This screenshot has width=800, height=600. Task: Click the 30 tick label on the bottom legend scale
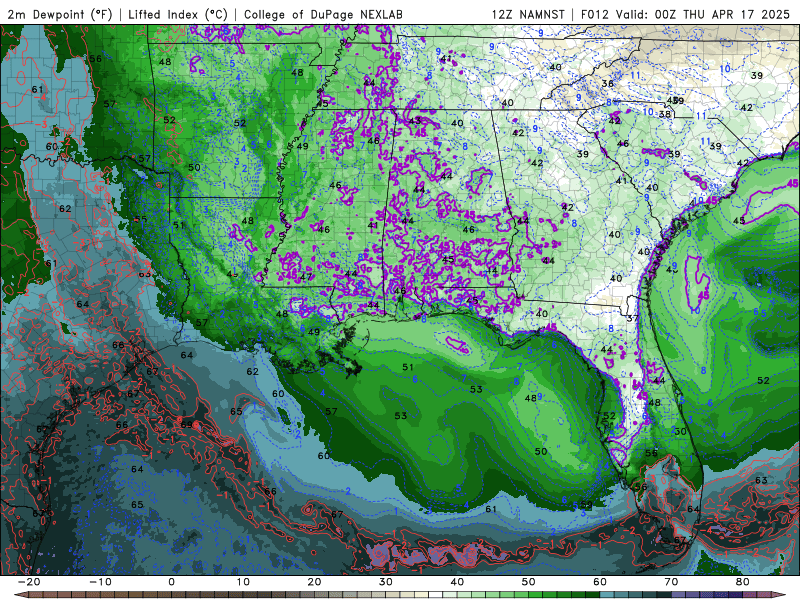pyautogui.click(x=386, y=582)
